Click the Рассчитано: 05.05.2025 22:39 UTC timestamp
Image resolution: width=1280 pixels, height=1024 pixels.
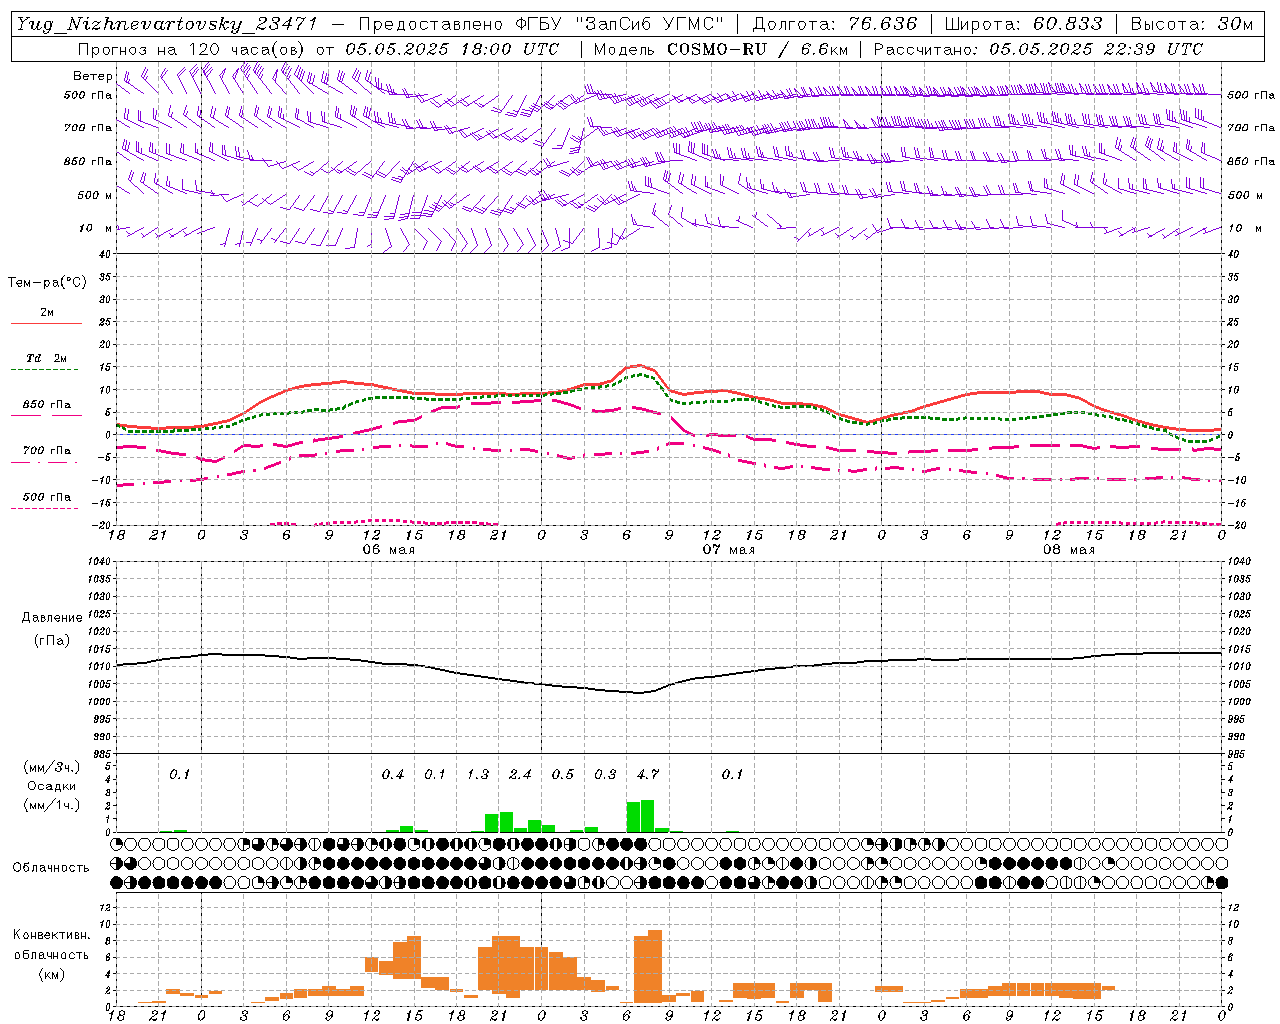pos(1038,49)
